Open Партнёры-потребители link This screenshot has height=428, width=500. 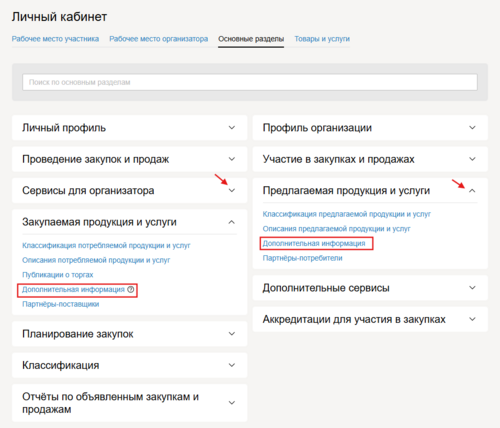point(302,258)
